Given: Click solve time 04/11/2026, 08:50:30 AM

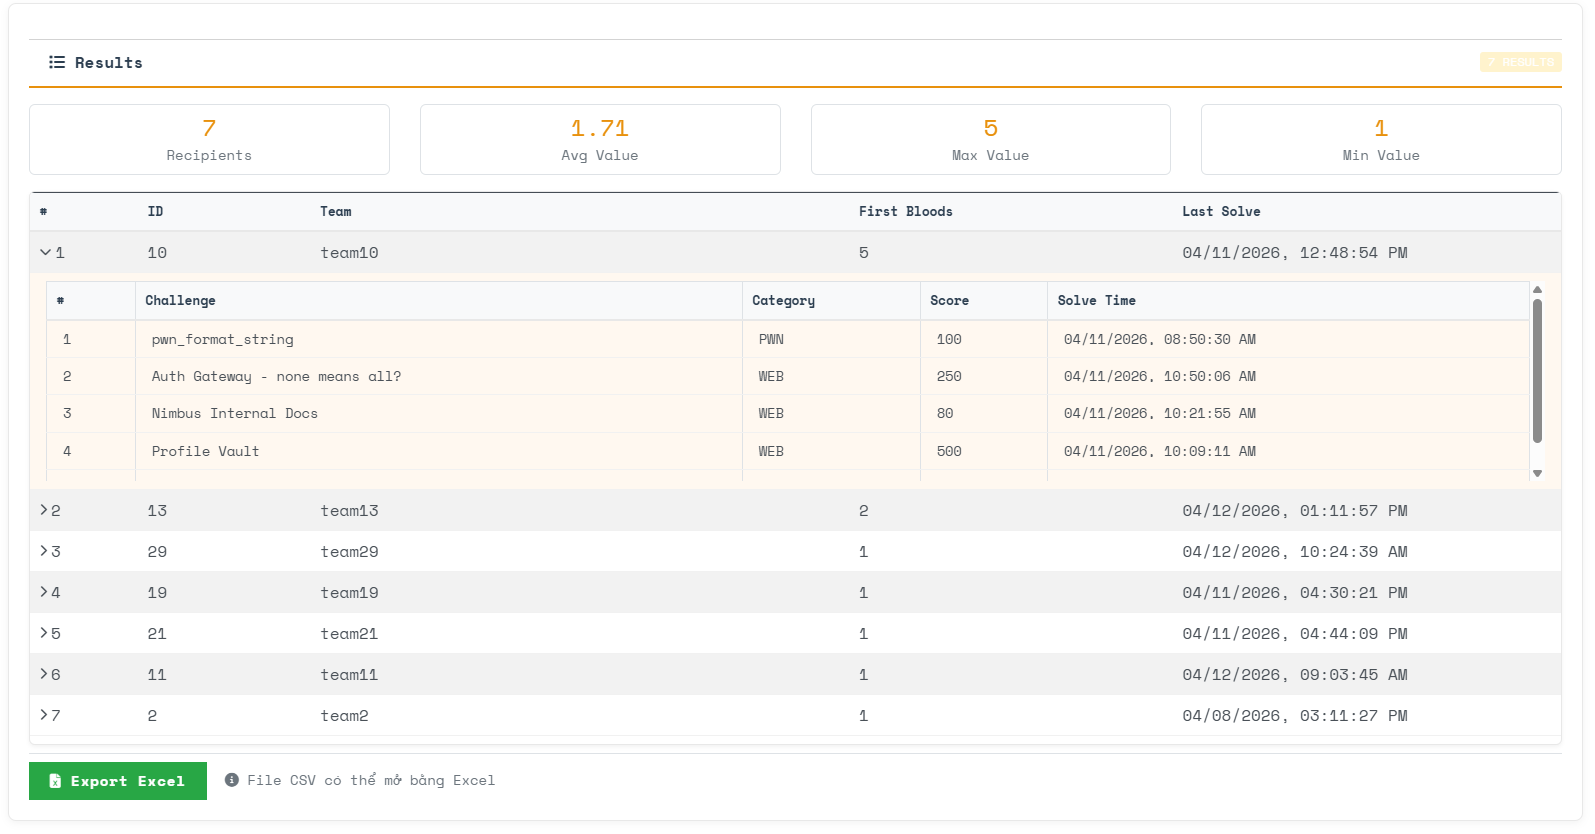Looking at the screenshot, I should pos(1160,339).
